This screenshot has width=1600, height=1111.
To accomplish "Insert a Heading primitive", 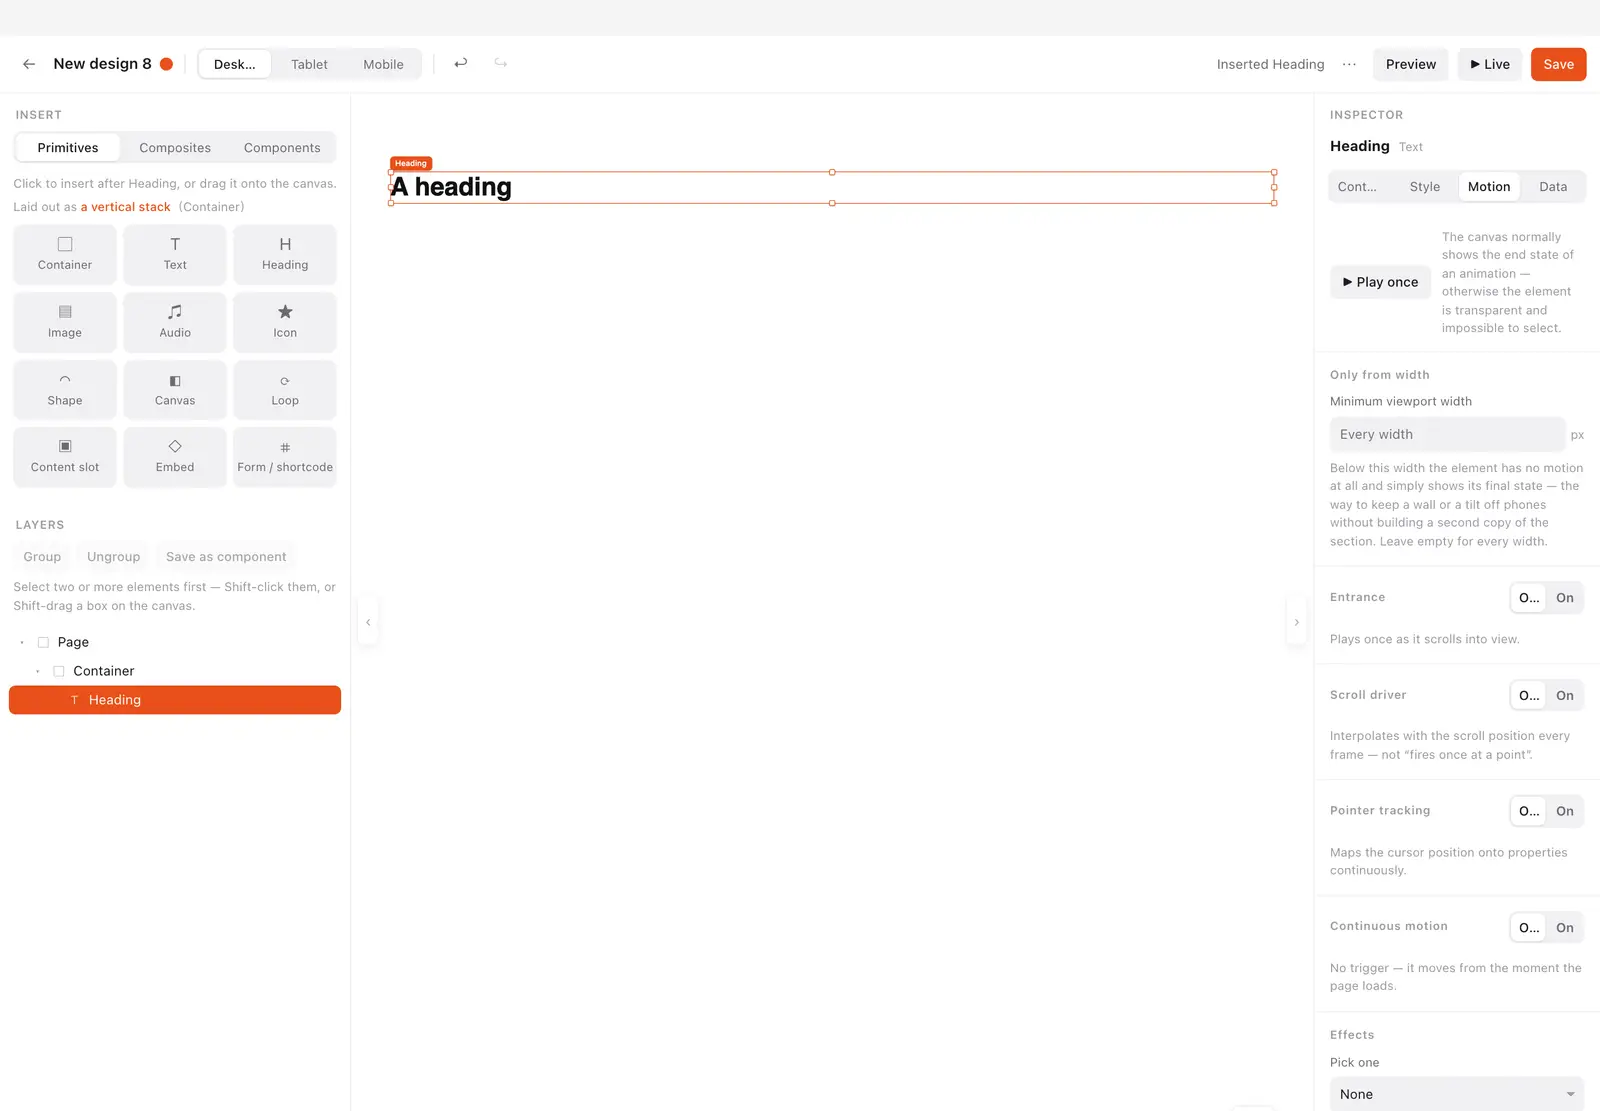I will (x=285, y=254).
